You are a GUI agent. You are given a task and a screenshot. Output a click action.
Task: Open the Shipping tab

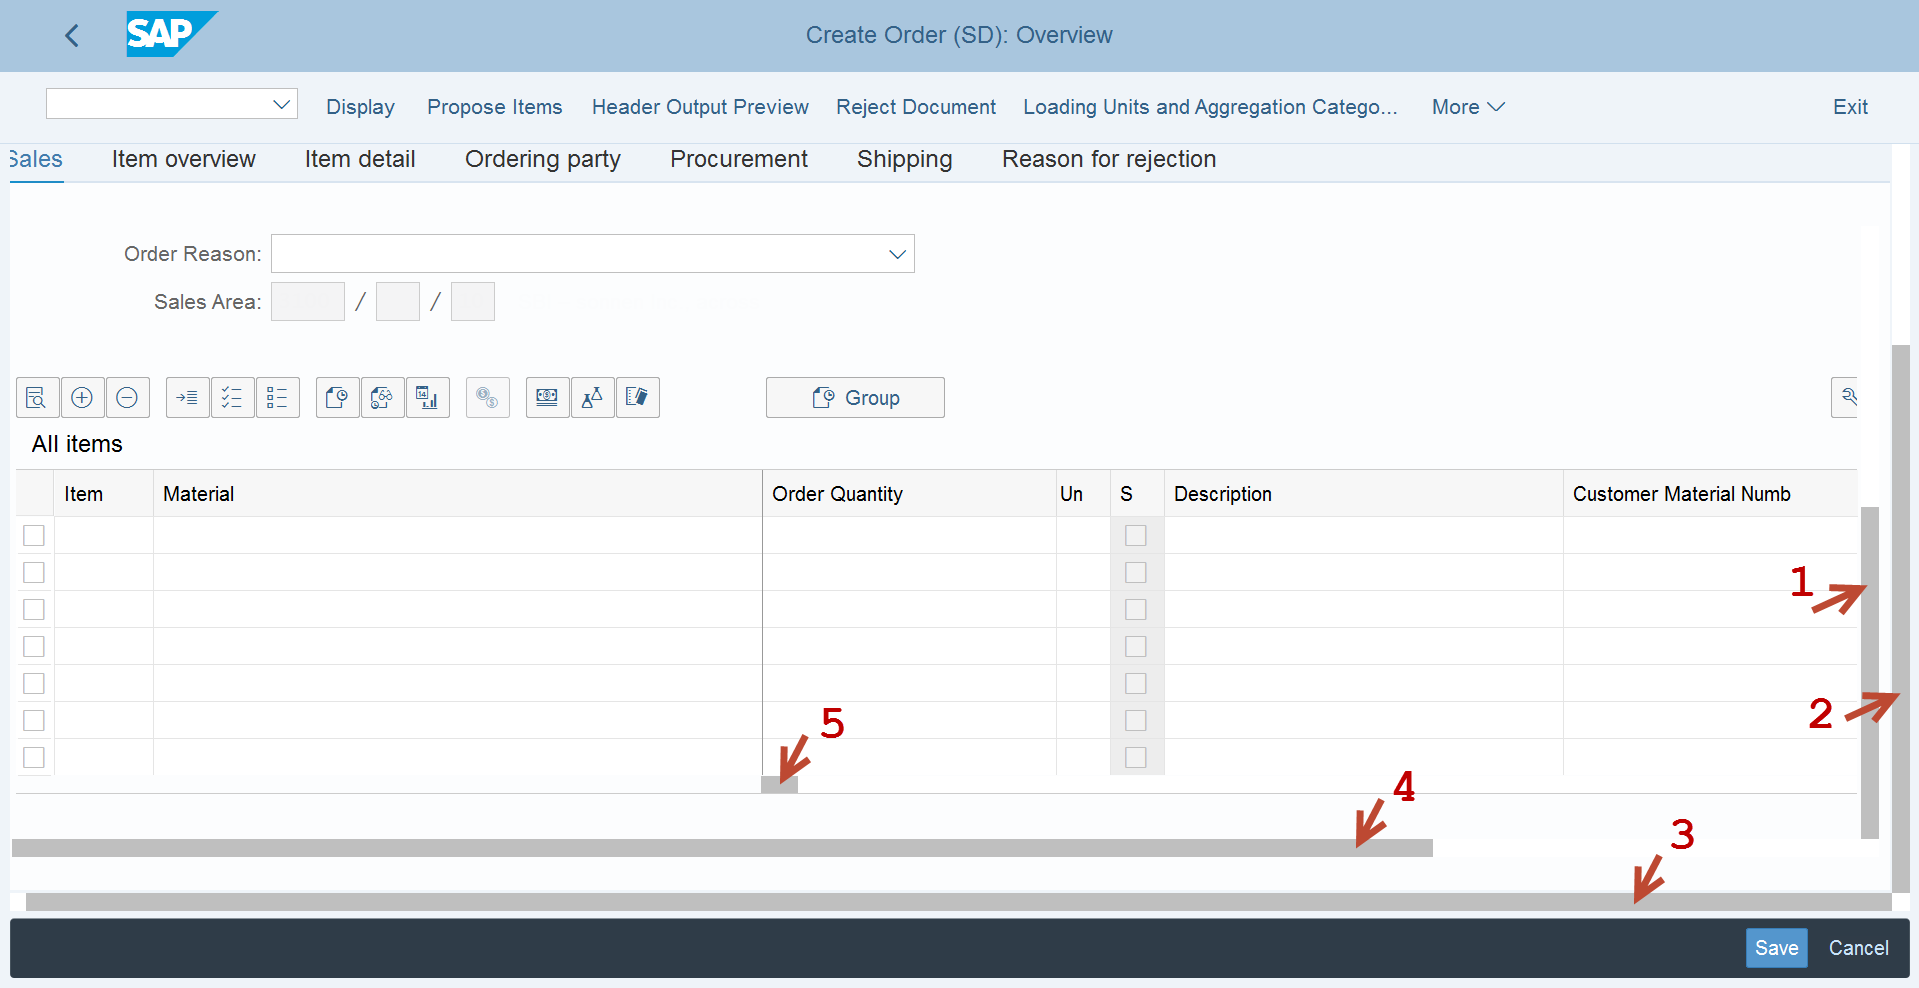point(904,160)
